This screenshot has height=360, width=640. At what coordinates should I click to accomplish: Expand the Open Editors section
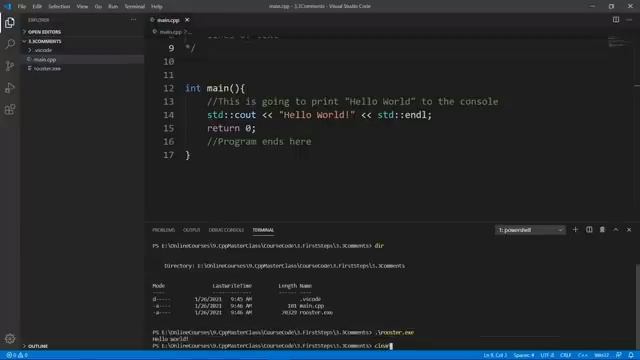click(x=44, y=32)
